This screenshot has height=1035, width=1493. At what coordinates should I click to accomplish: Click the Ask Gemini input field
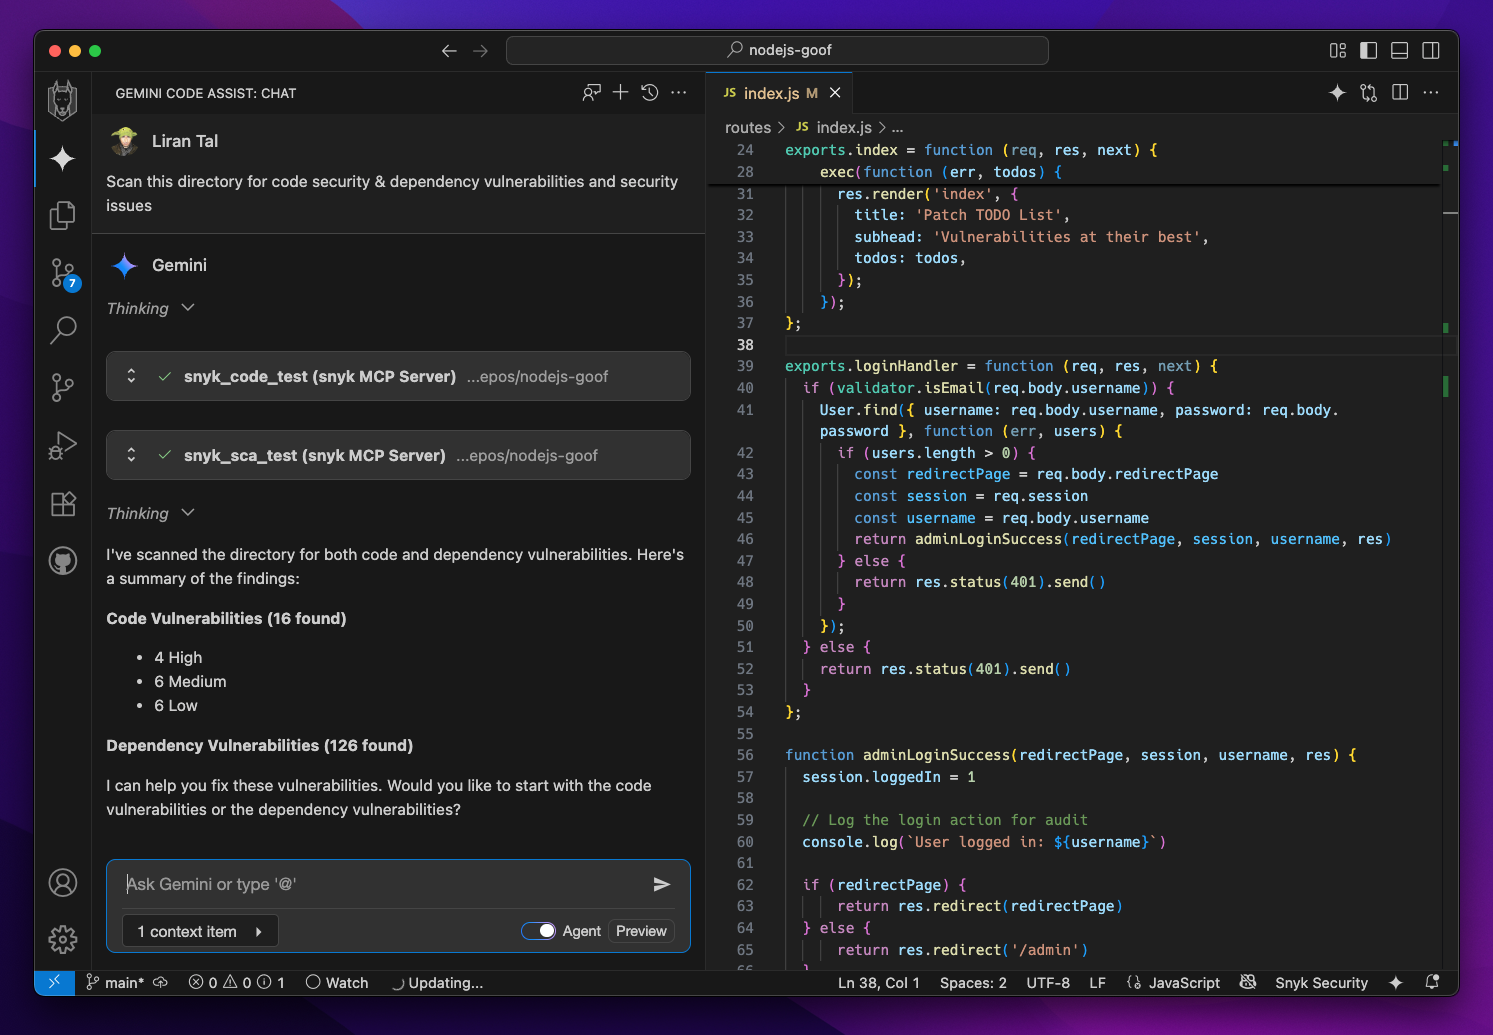(x=380, y=884)
